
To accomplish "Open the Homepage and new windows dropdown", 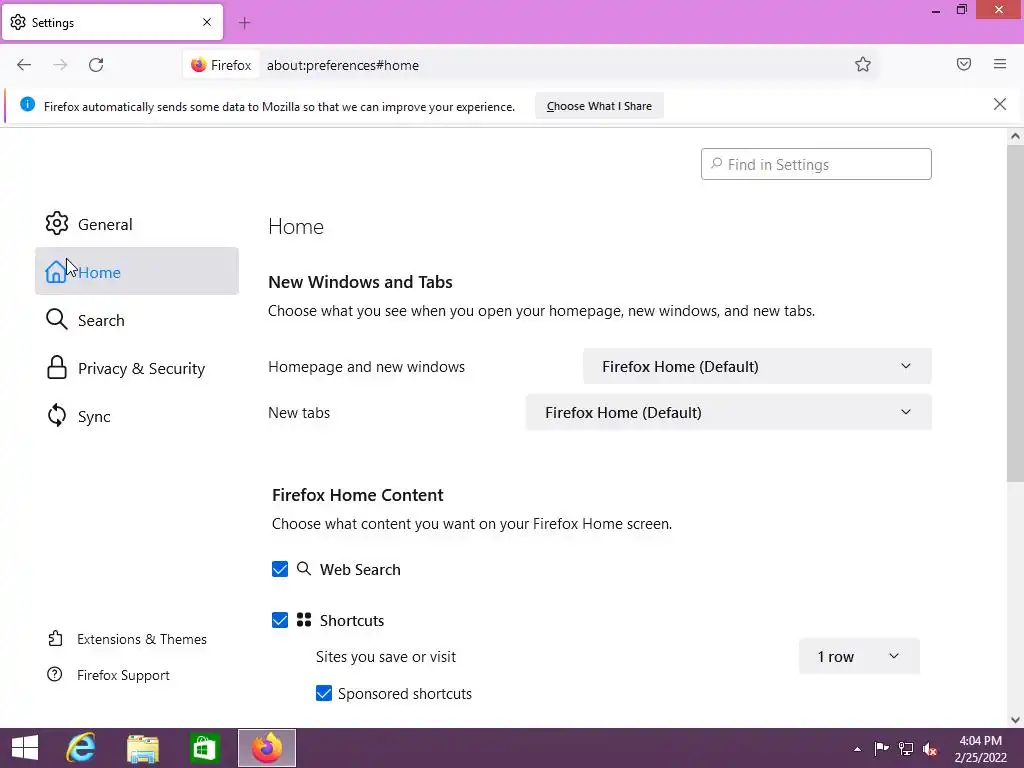I will 757,366.
